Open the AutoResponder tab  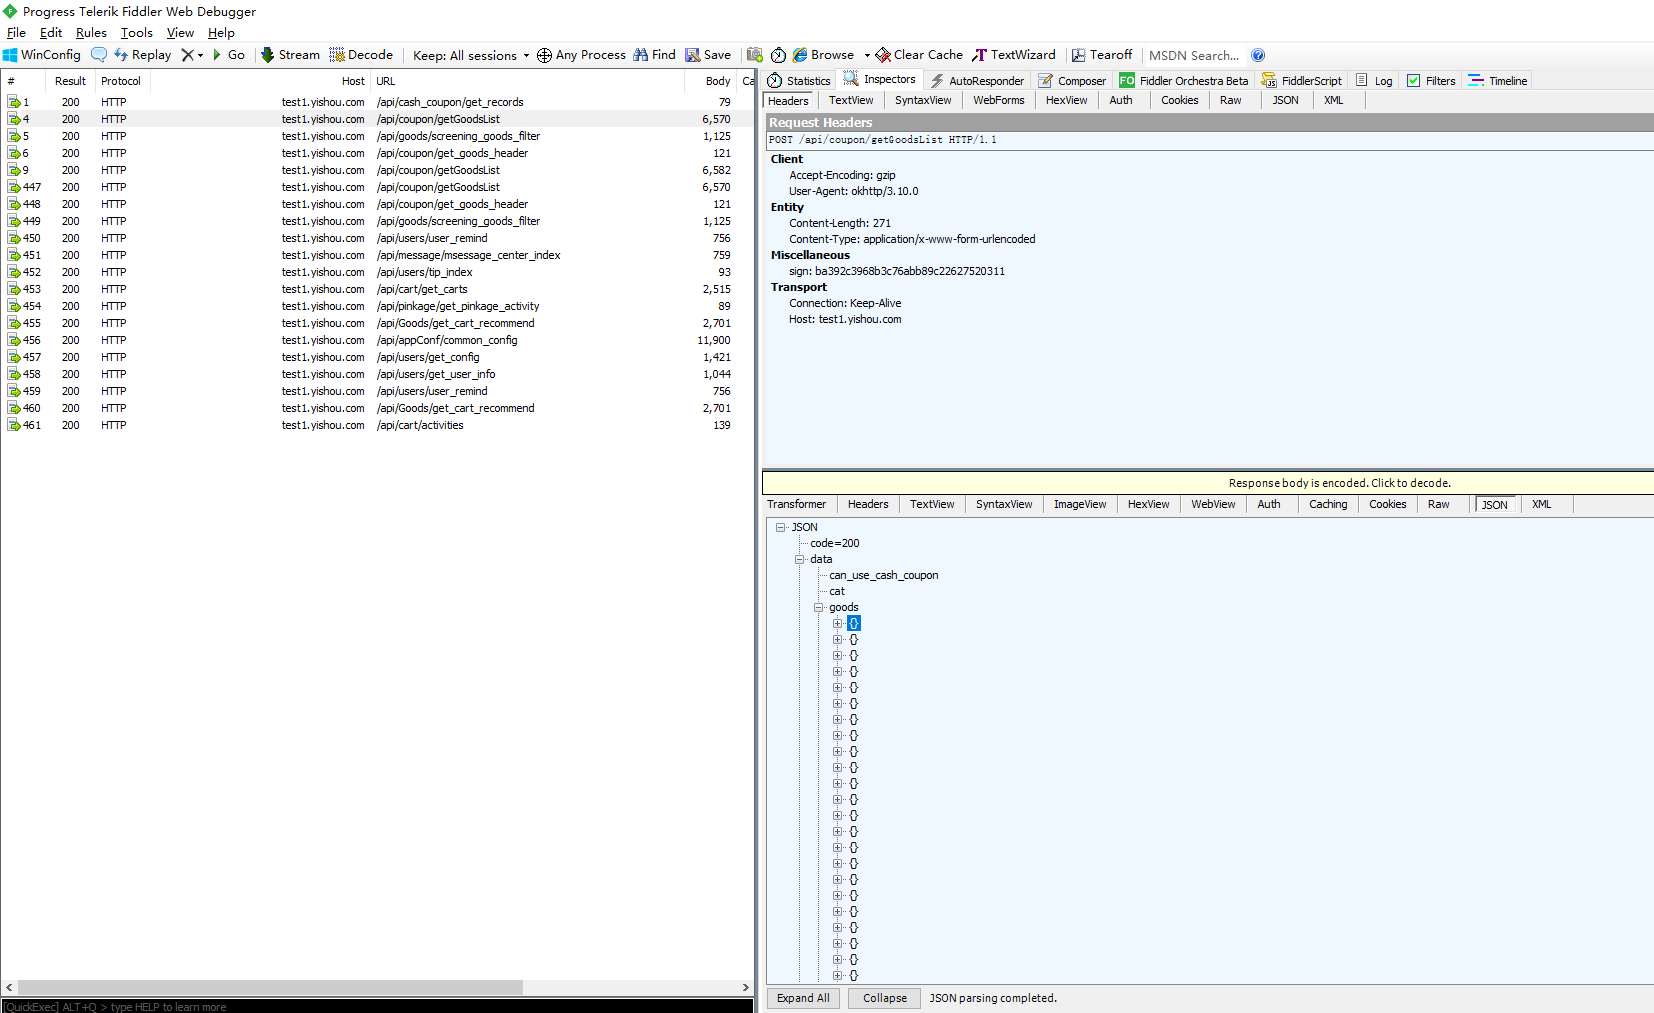(977, 81)
